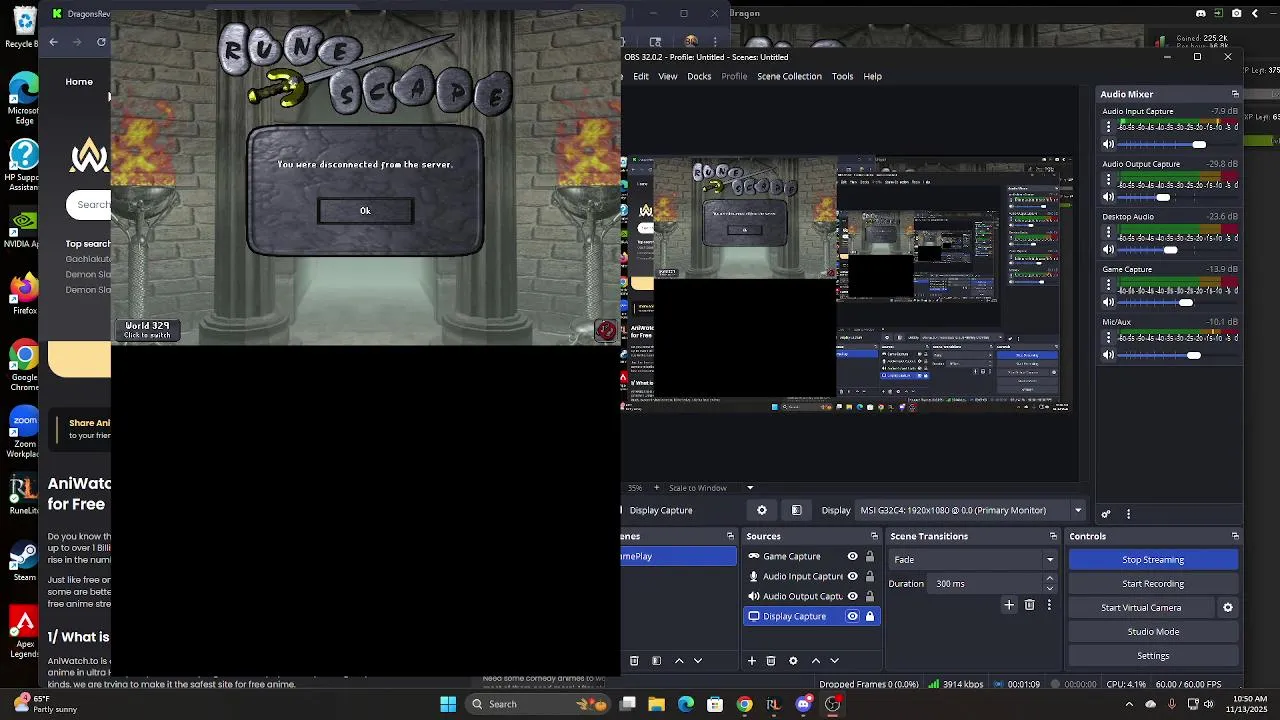
Task: Open the Fade transition dropdown
Action: 974,559
